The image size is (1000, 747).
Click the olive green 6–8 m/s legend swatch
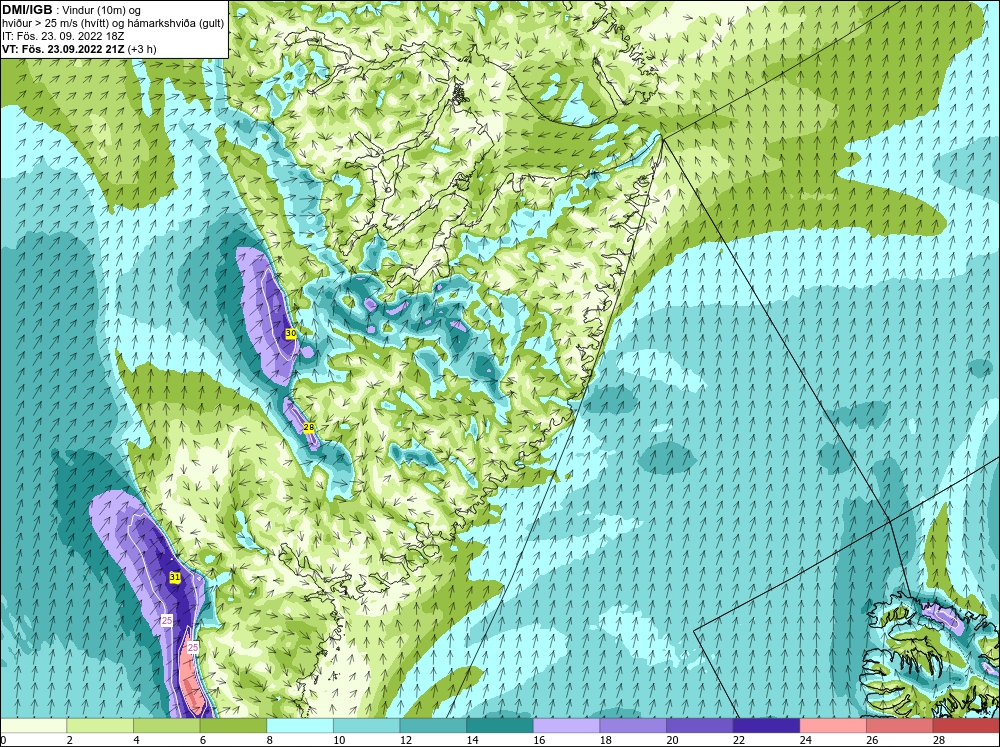[233, 726]
